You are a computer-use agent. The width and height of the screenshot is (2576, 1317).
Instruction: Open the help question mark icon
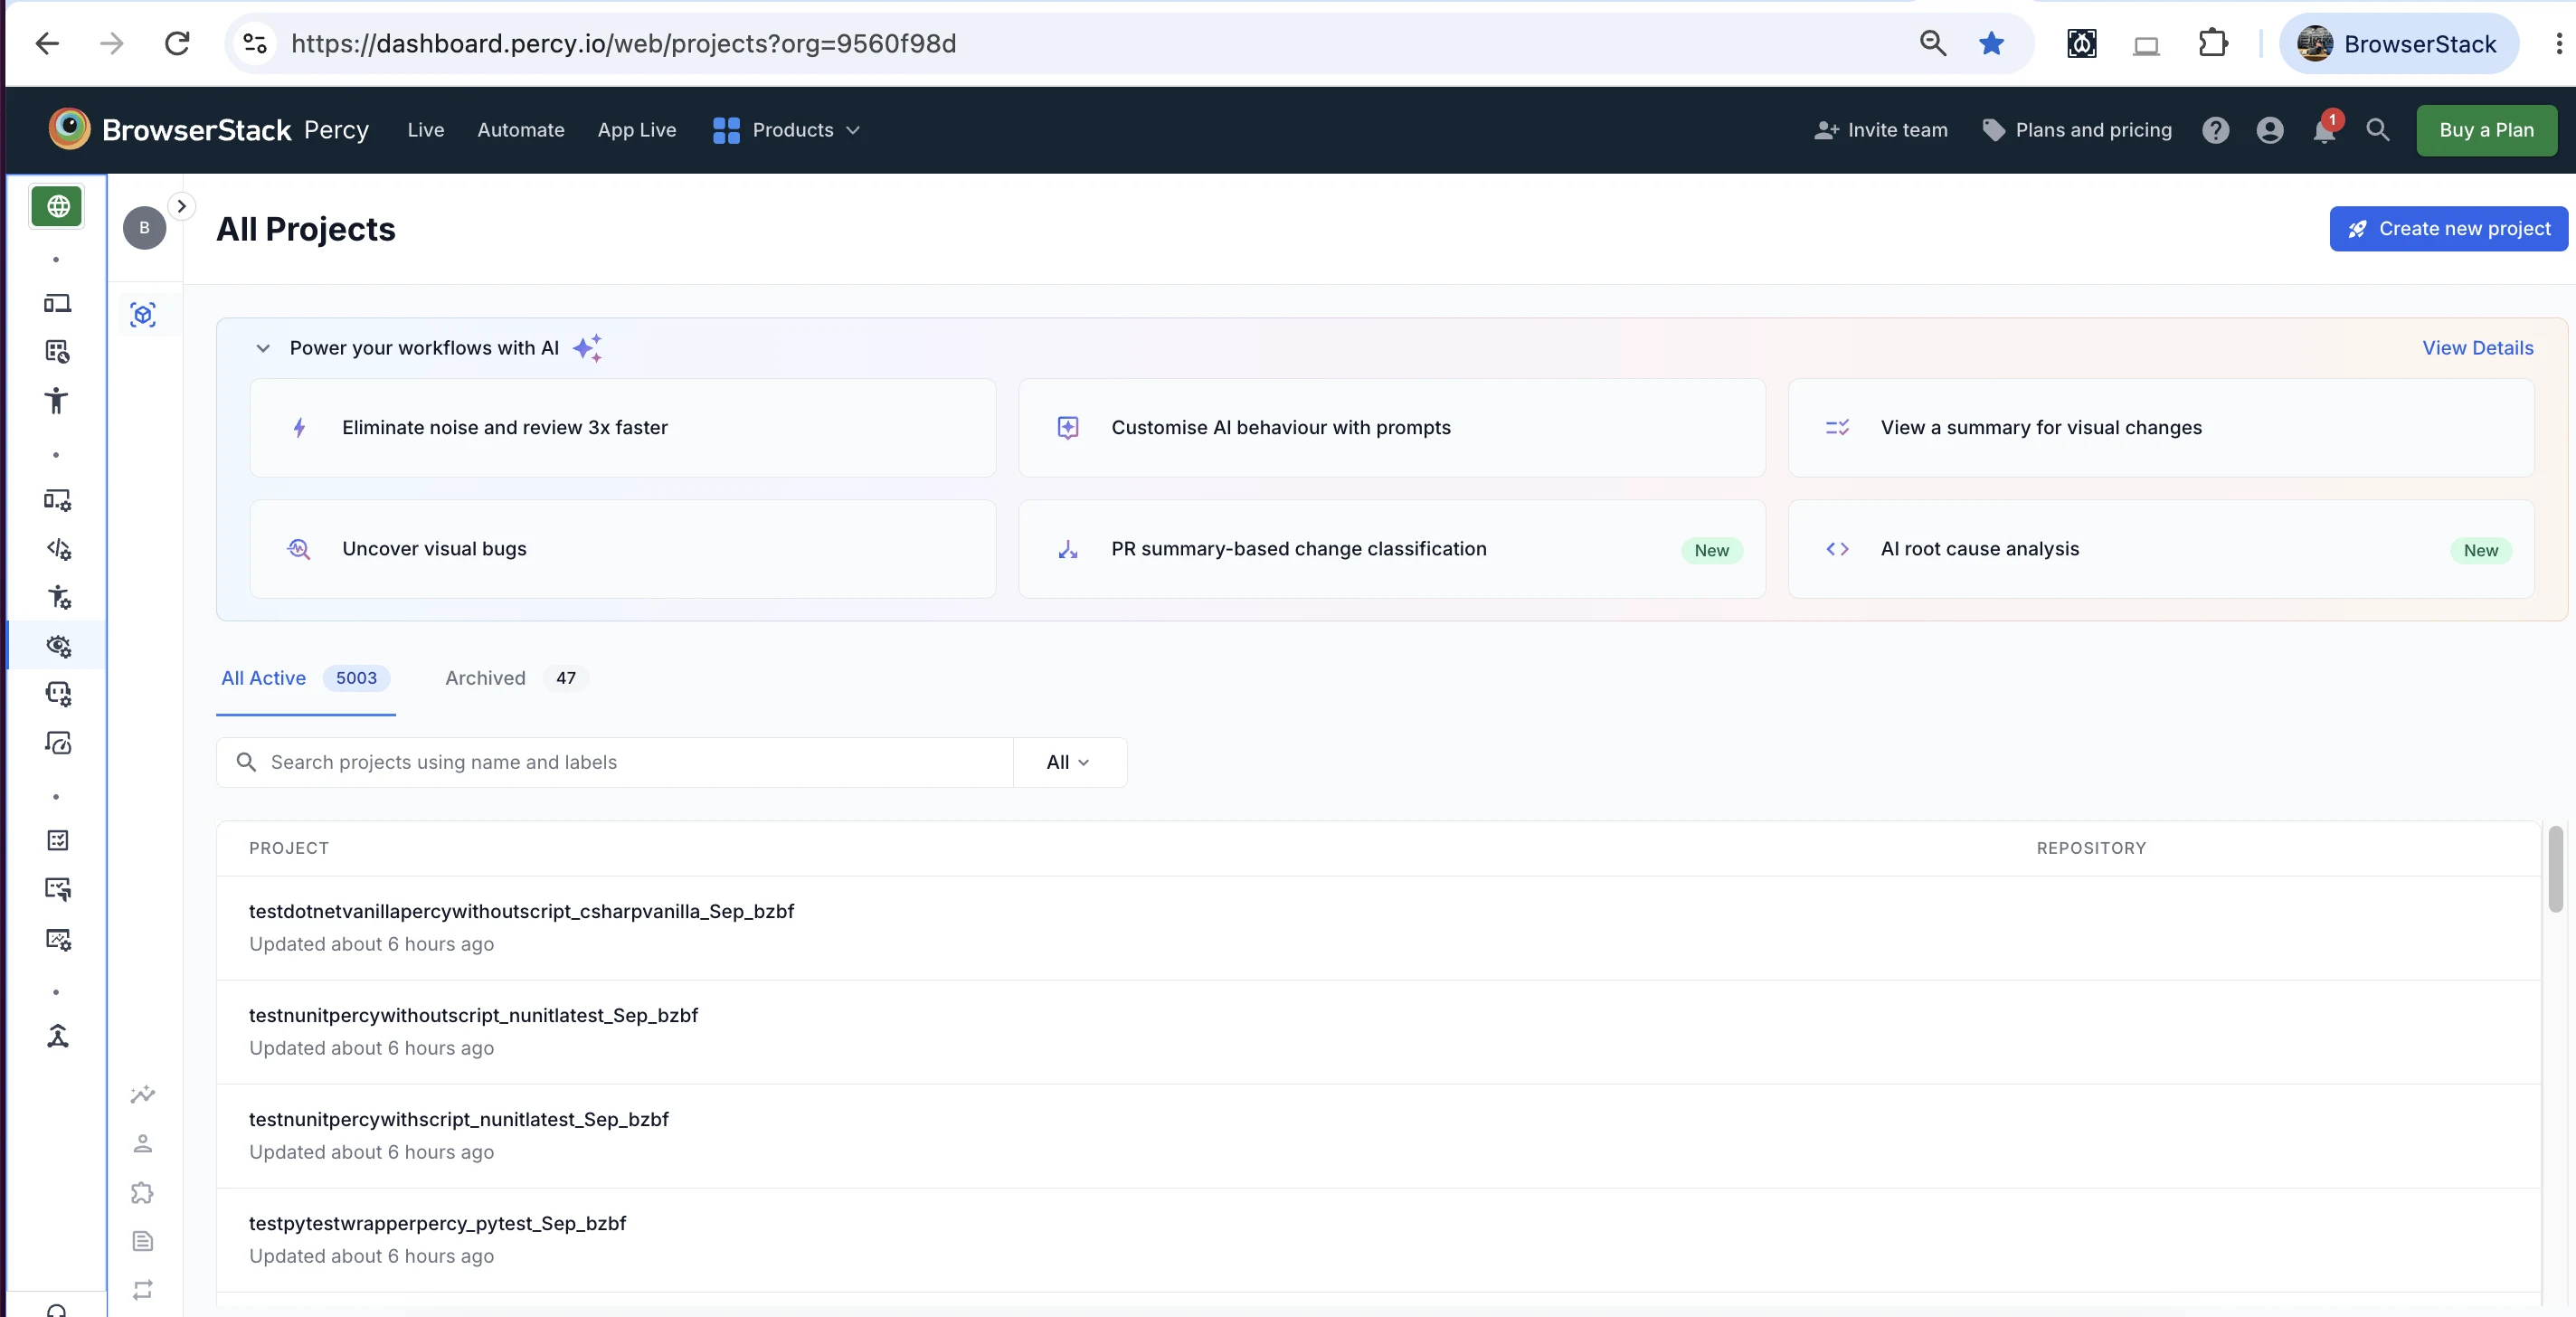point(2215,130)
